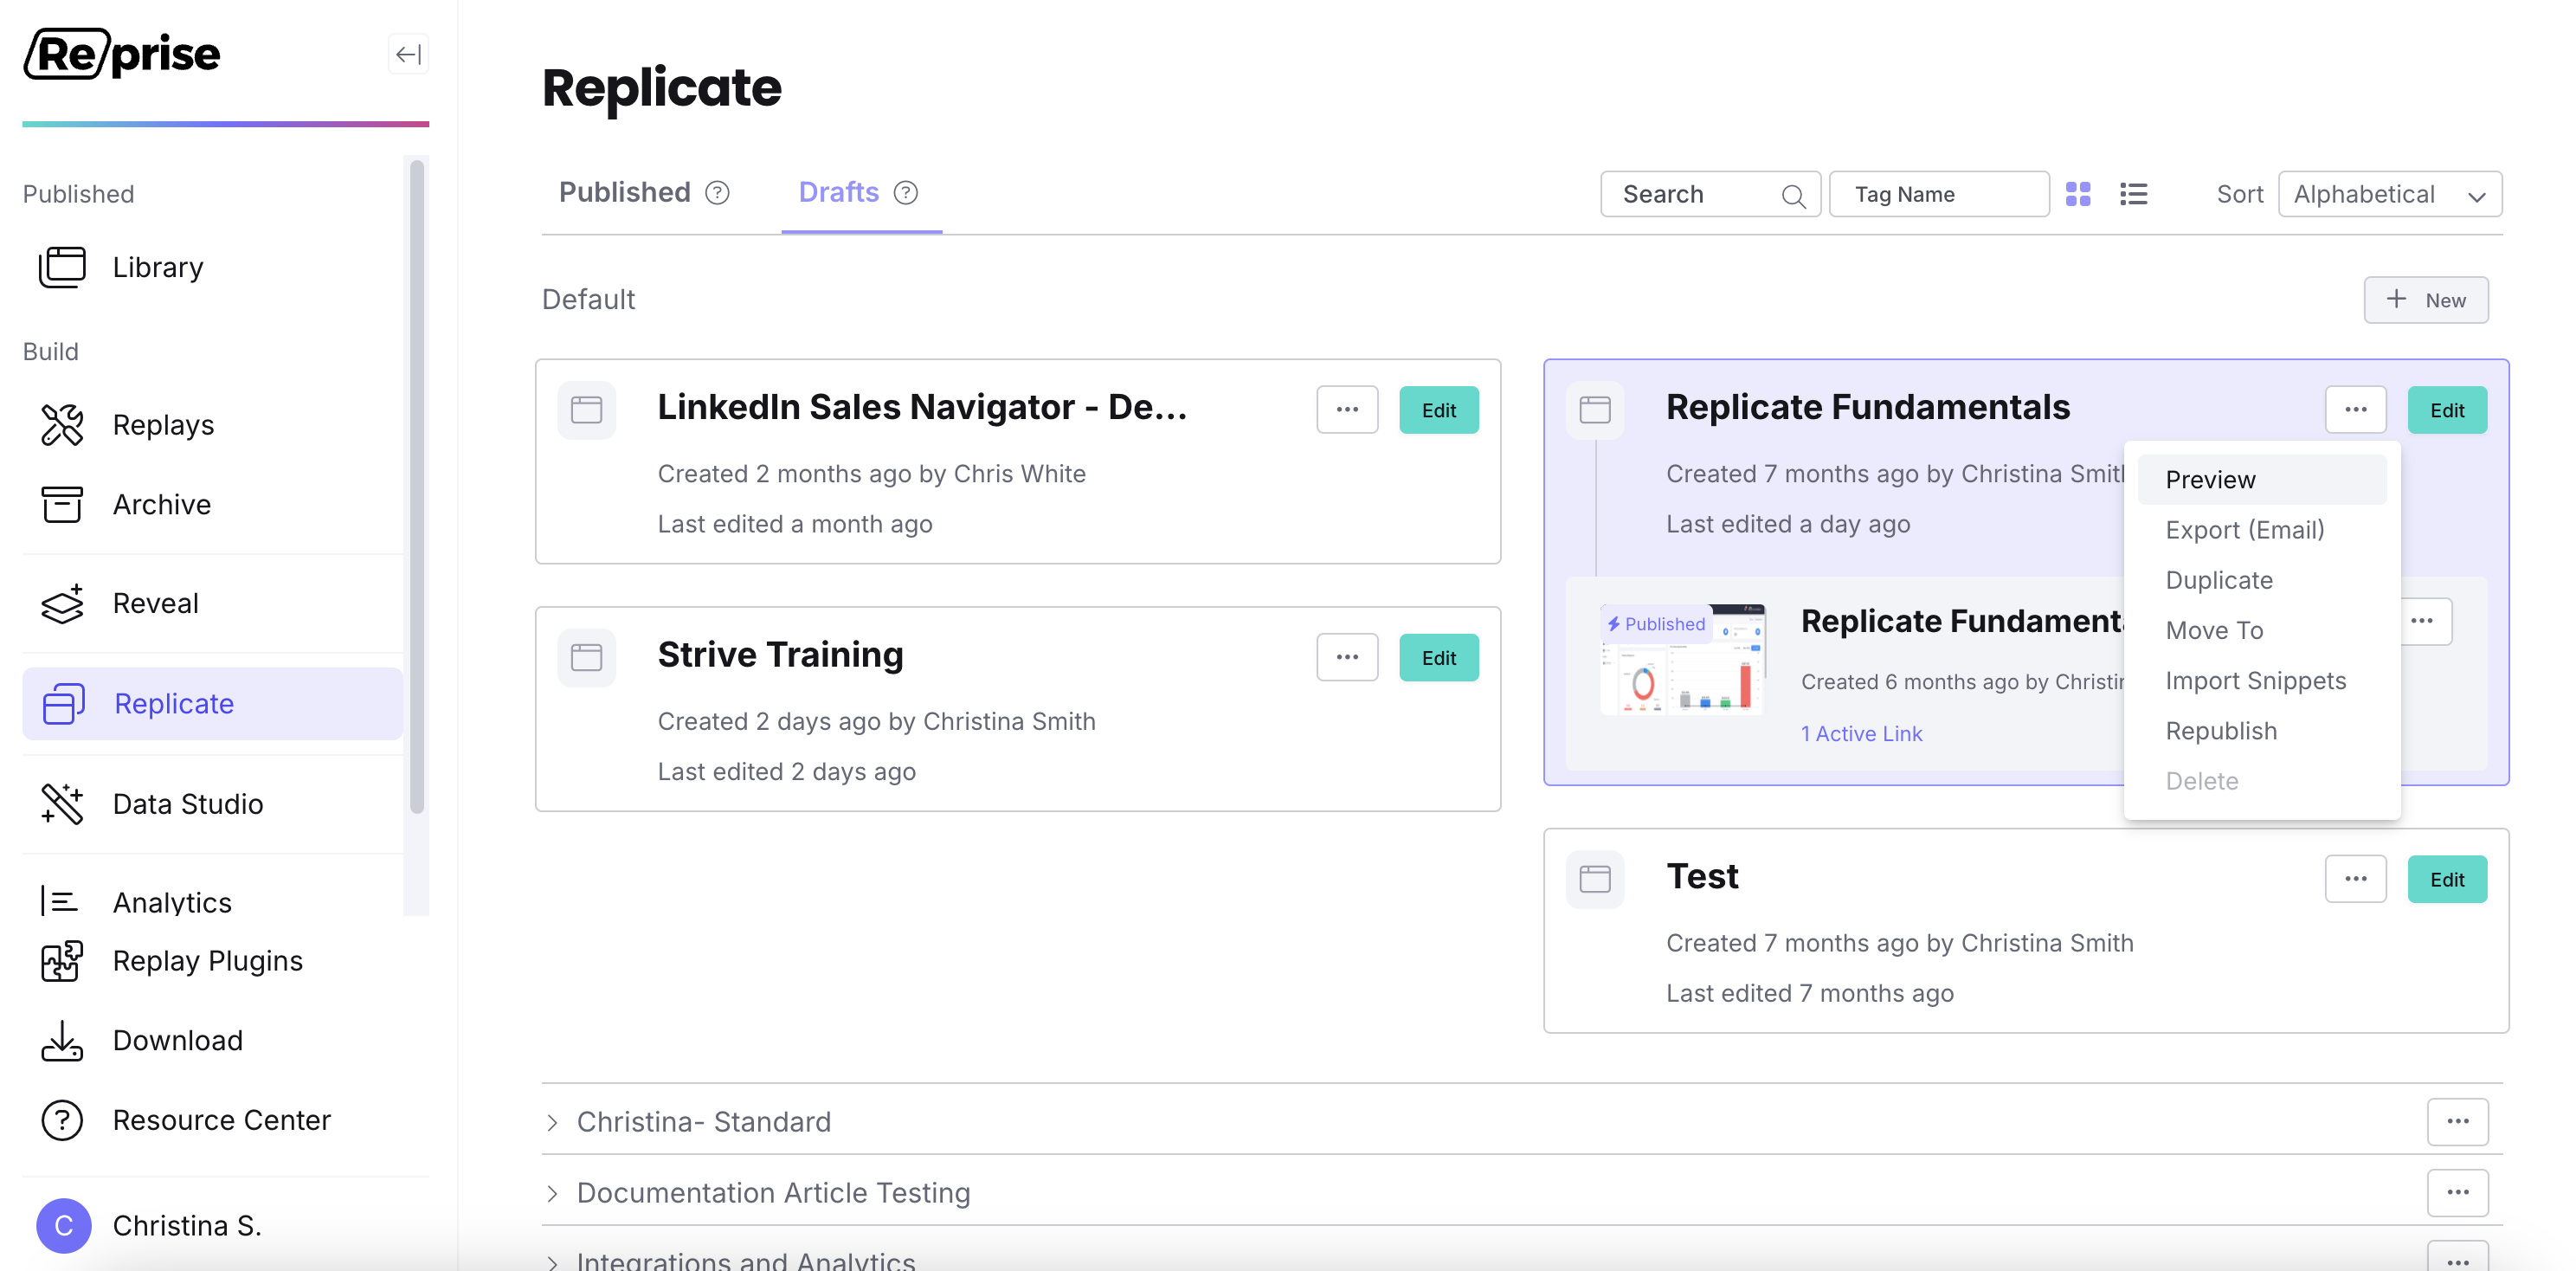Click the sidebar scrollbar
2576x1271 pixels.
click(x=416, y=487)
